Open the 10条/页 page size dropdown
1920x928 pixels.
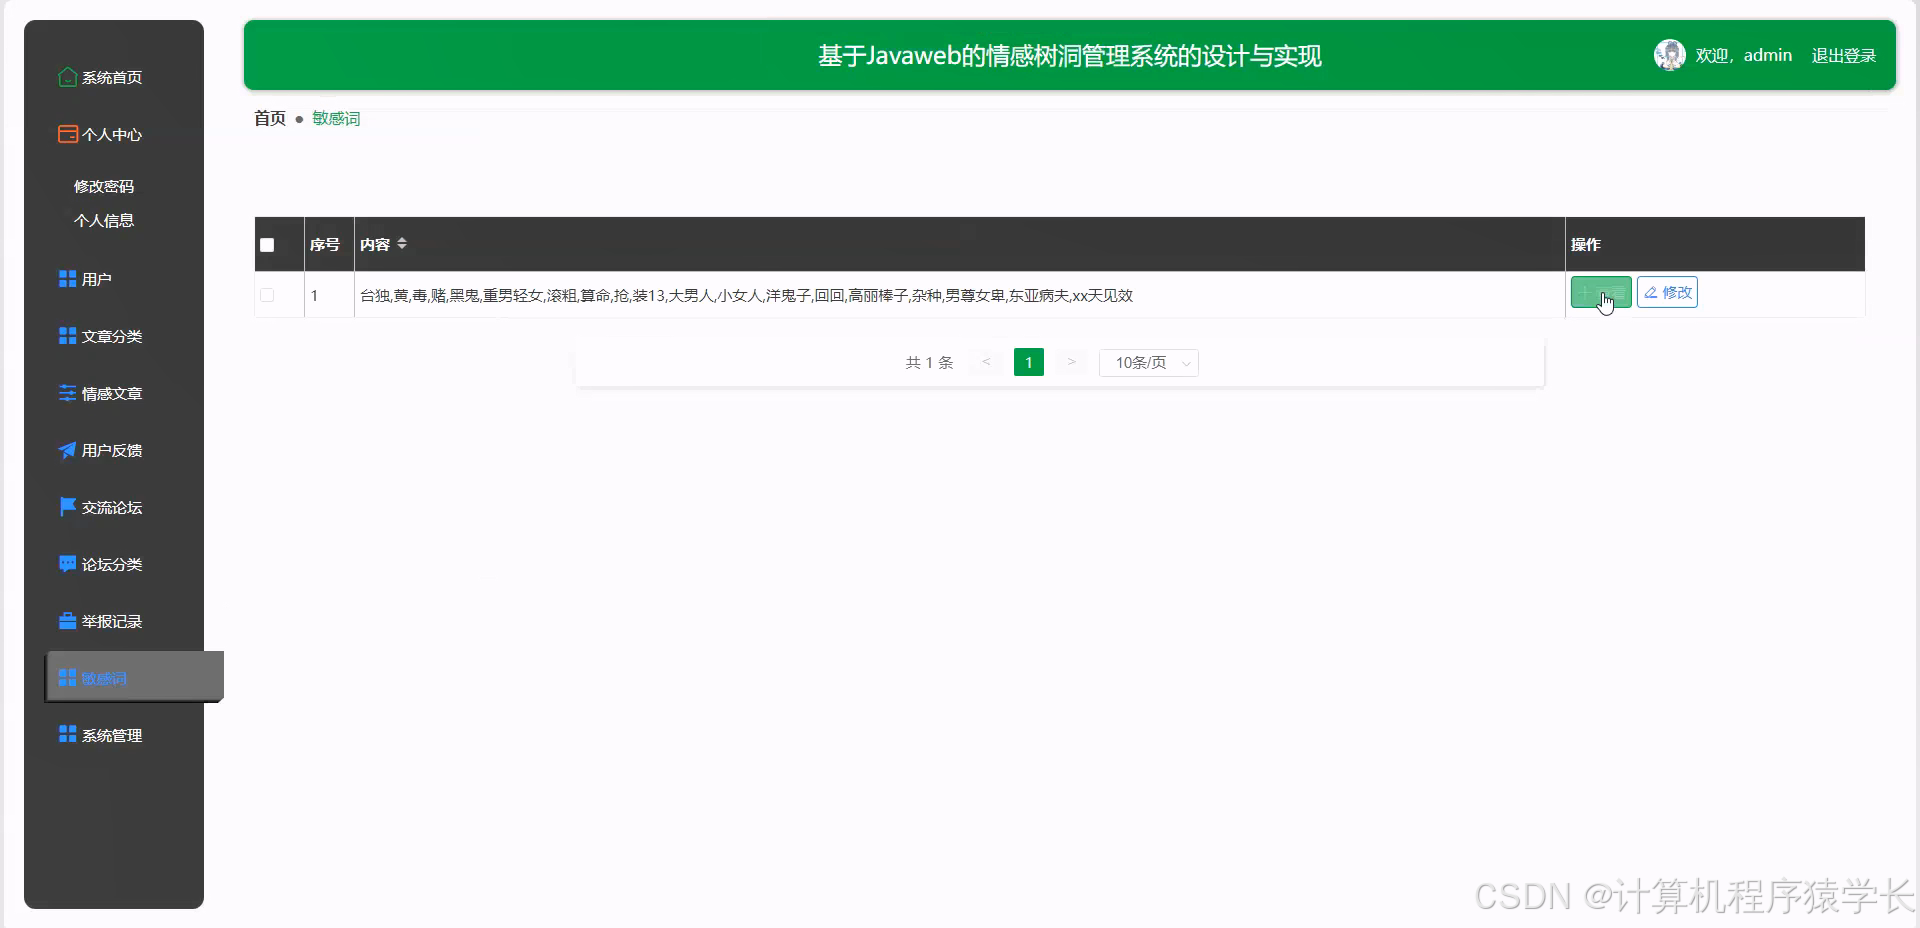coord(1148,362)
